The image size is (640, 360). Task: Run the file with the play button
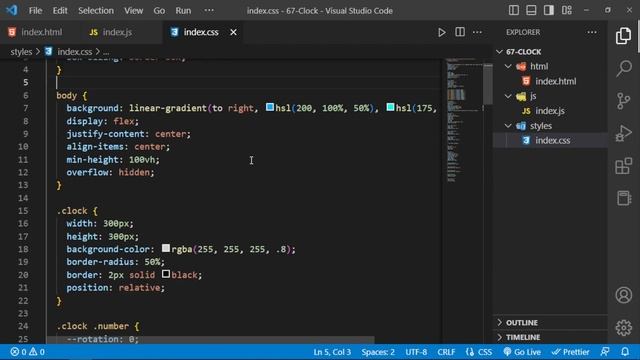(442, 32)
